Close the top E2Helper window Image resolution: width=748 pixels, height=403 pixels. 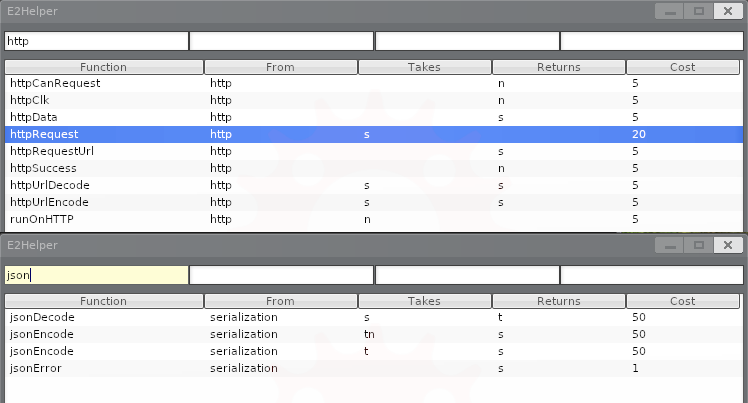coord(728,11)
